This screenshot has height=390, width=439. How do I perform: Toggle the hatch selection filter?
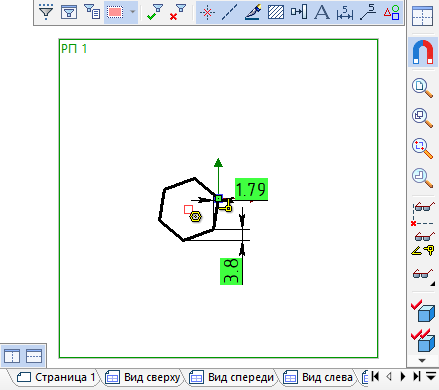pyautogui.click(x=276, y=12)
